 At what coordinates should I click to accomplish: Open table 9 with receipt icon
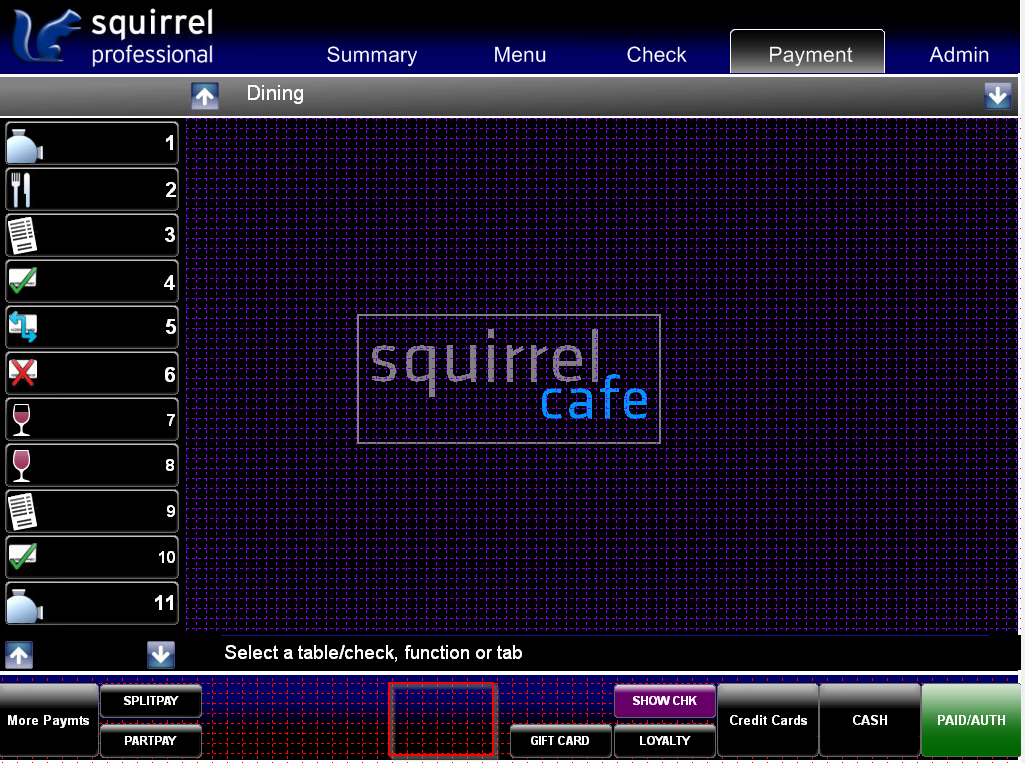pos(92,511)
